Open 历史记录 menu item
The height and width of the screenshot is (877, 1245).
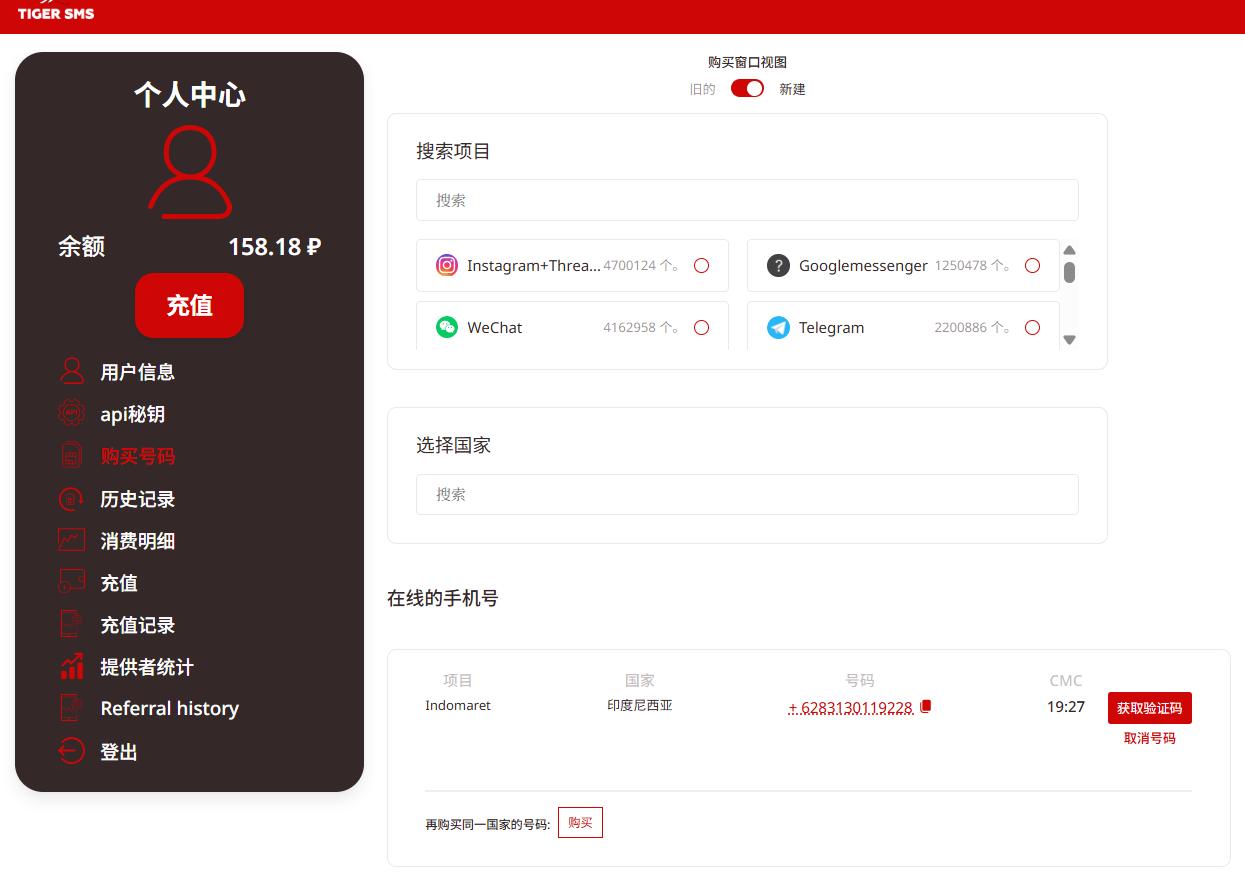coord(137,499)
